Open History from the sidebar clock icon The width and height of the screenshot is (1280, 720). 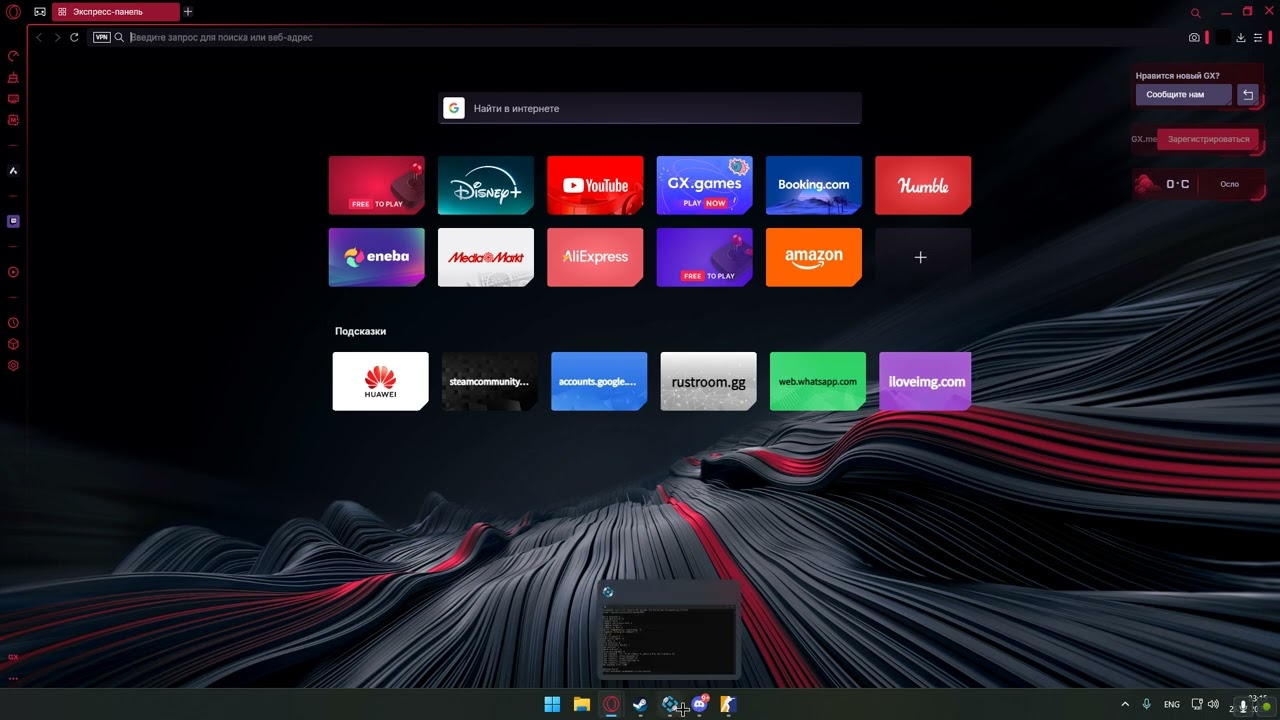coord(13,323)
